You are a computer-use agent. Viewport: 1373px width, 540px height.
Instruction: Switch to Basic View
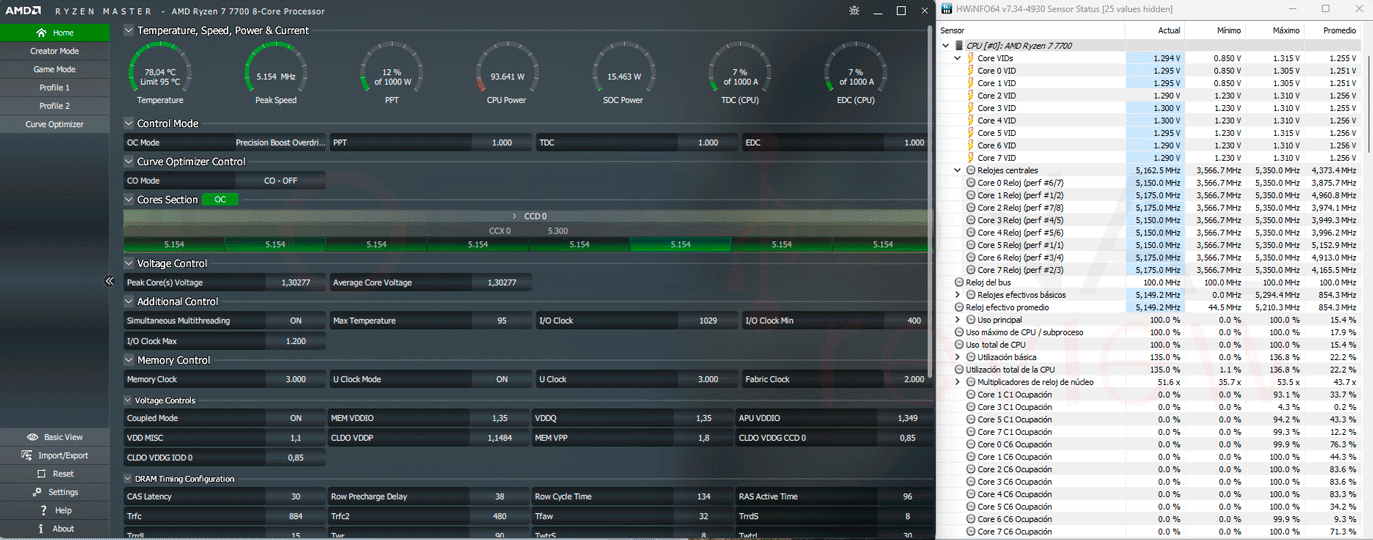(x=54, y=437)
